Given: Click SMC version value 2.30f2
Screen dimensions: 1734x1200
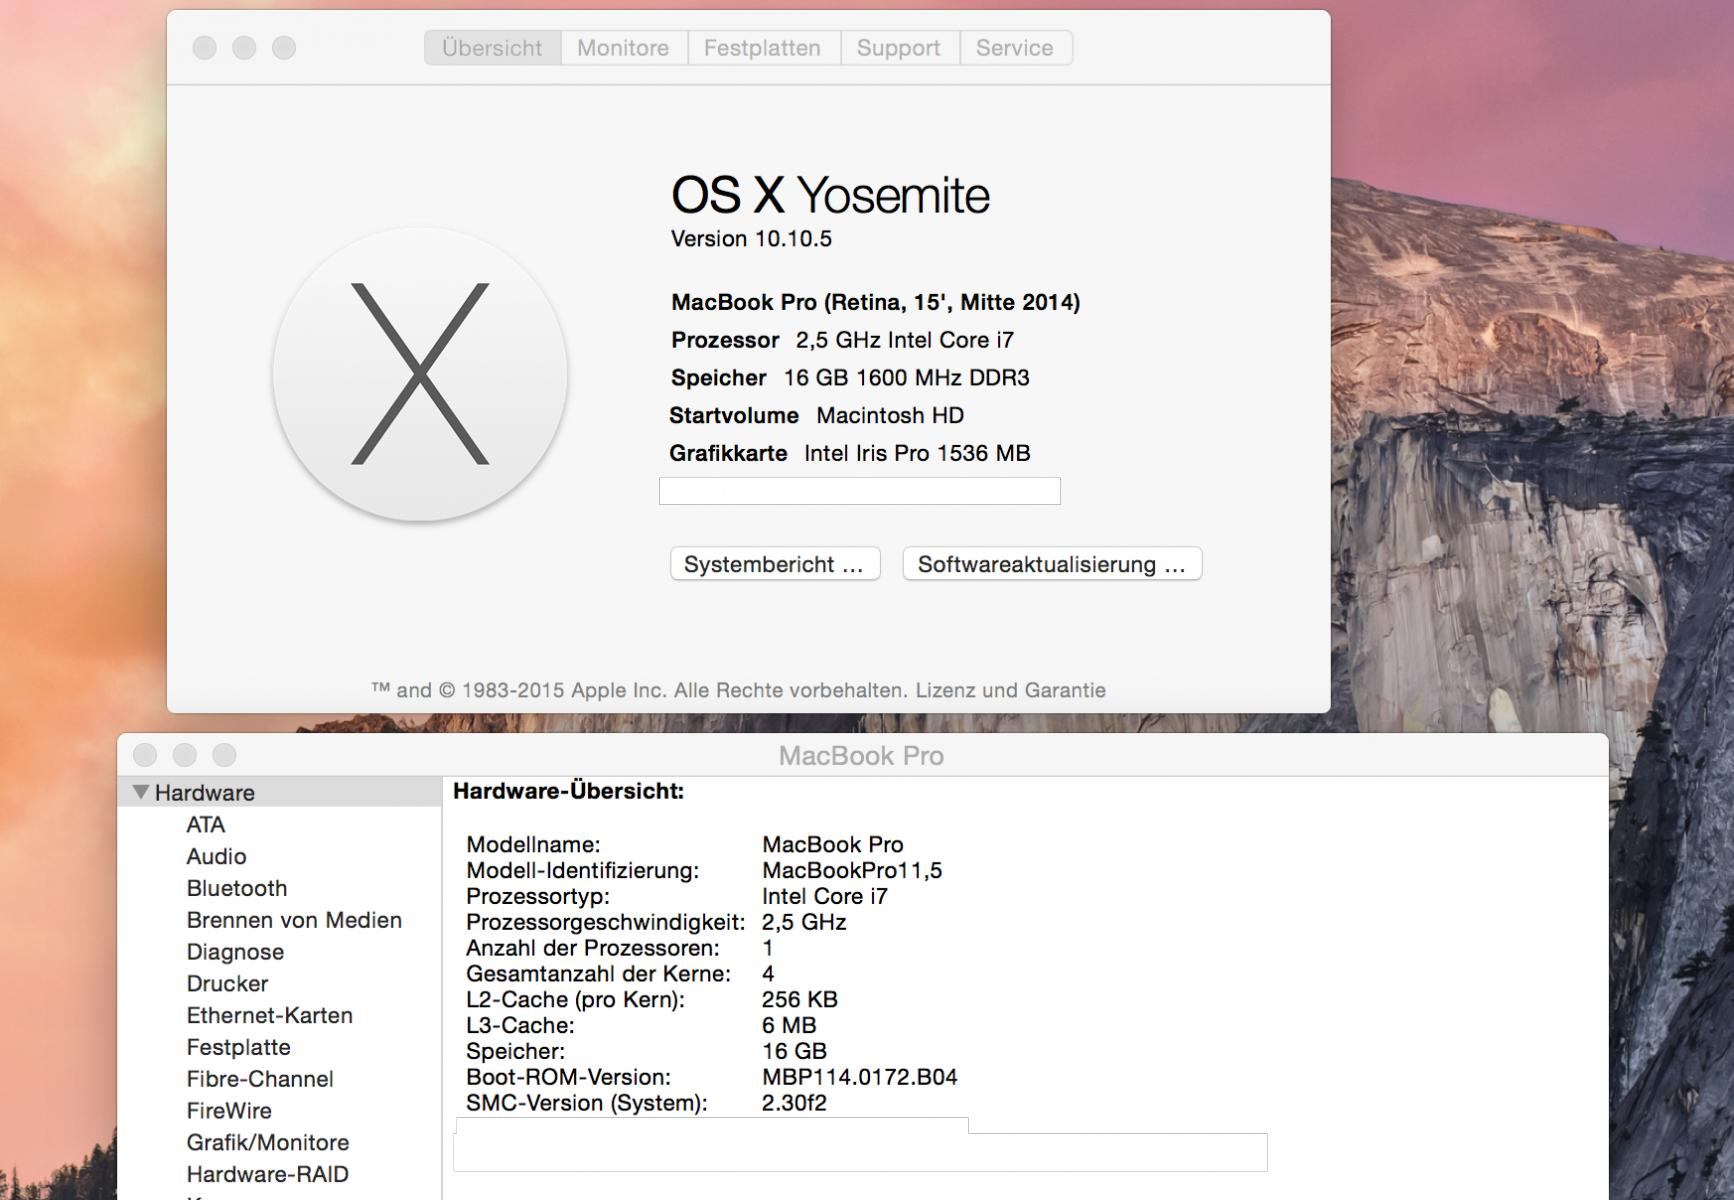Looking at the screenshot, I should click(794, 1104).
